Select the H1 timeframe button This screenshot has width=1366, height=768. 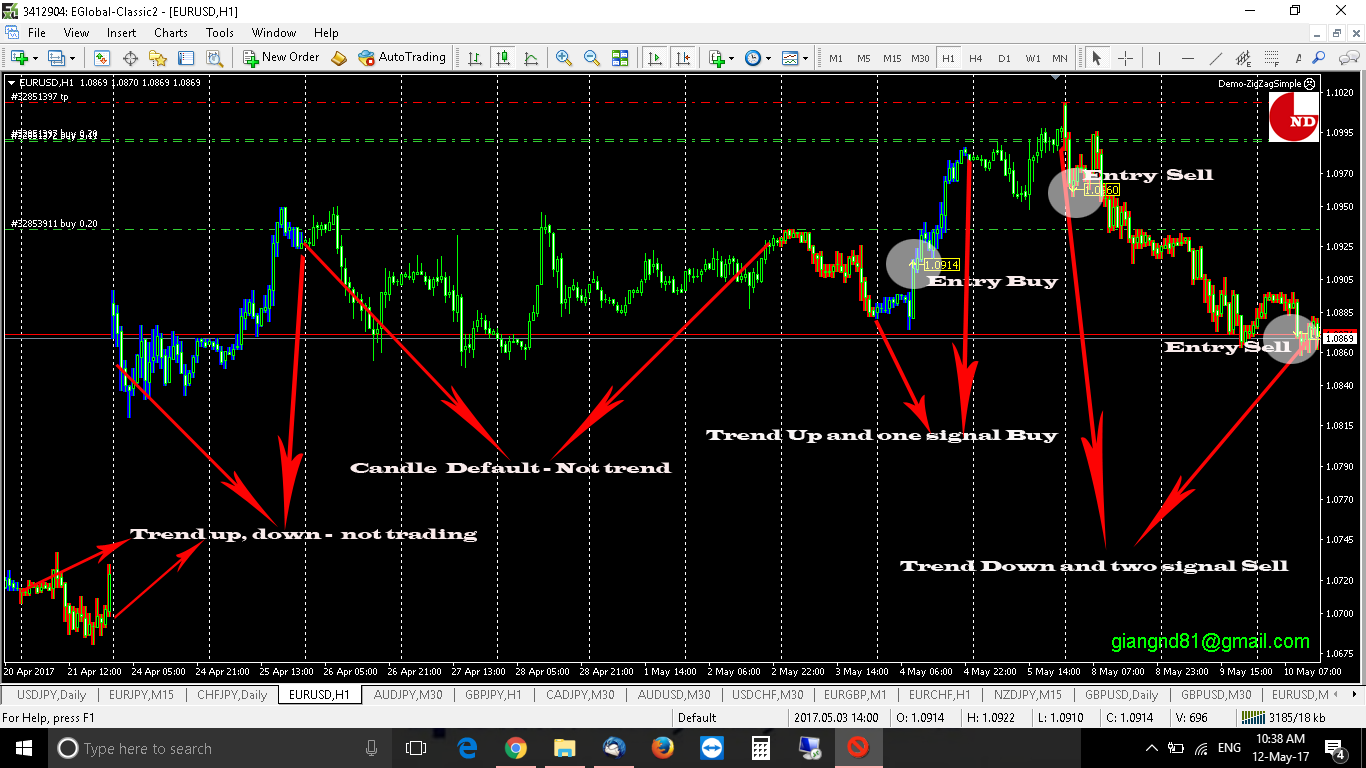click(x=948, y=58)
